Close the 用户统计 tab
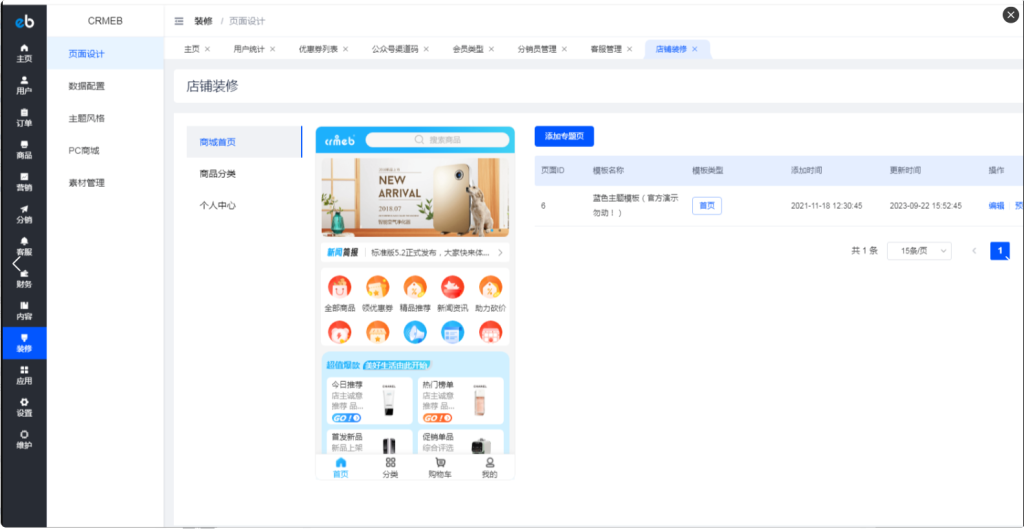The width and height of the screenshot is (1024, 529). pyautogui.click(x=273, y=49)
